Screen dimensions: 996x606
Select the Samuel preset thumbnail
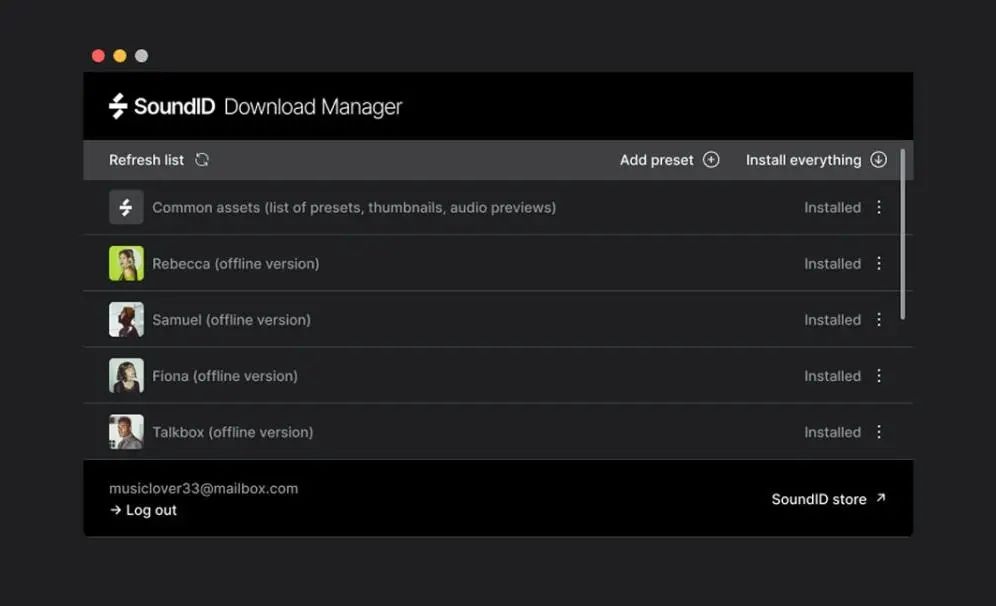click(x=126, y=320)
